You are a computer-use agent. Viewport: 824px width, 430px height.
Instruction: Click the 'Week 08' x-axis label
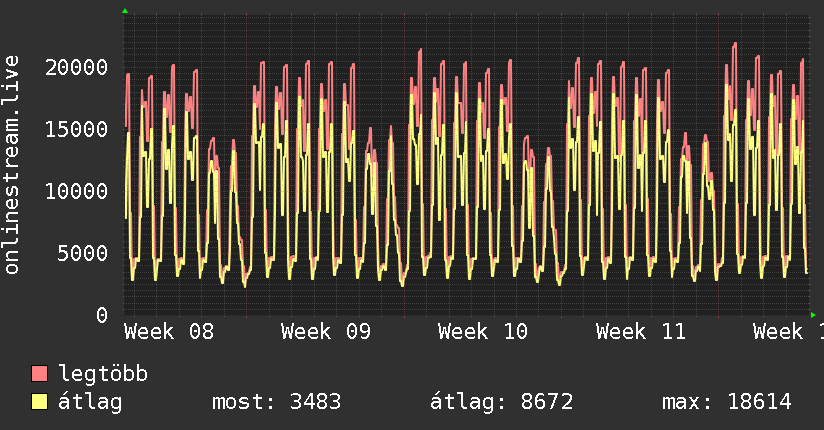click(169, 332)
